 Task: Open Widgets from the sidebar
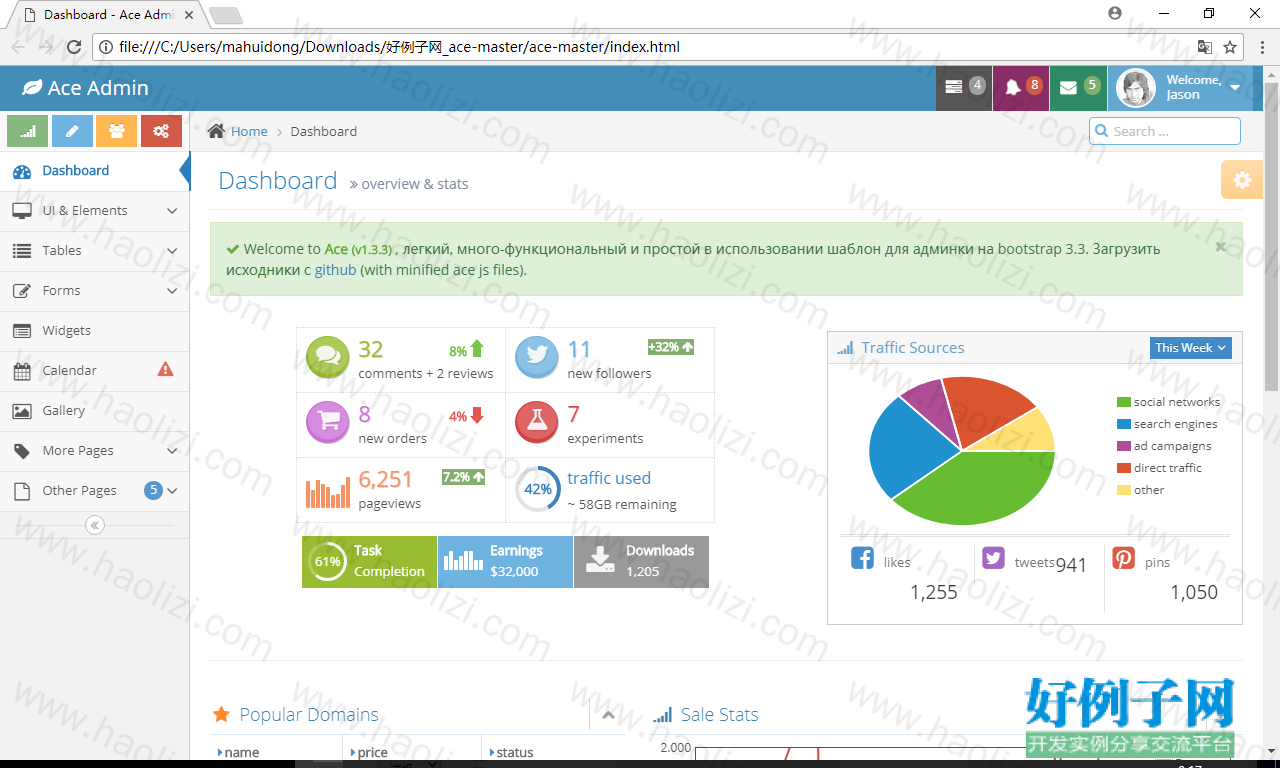point(94,331)
